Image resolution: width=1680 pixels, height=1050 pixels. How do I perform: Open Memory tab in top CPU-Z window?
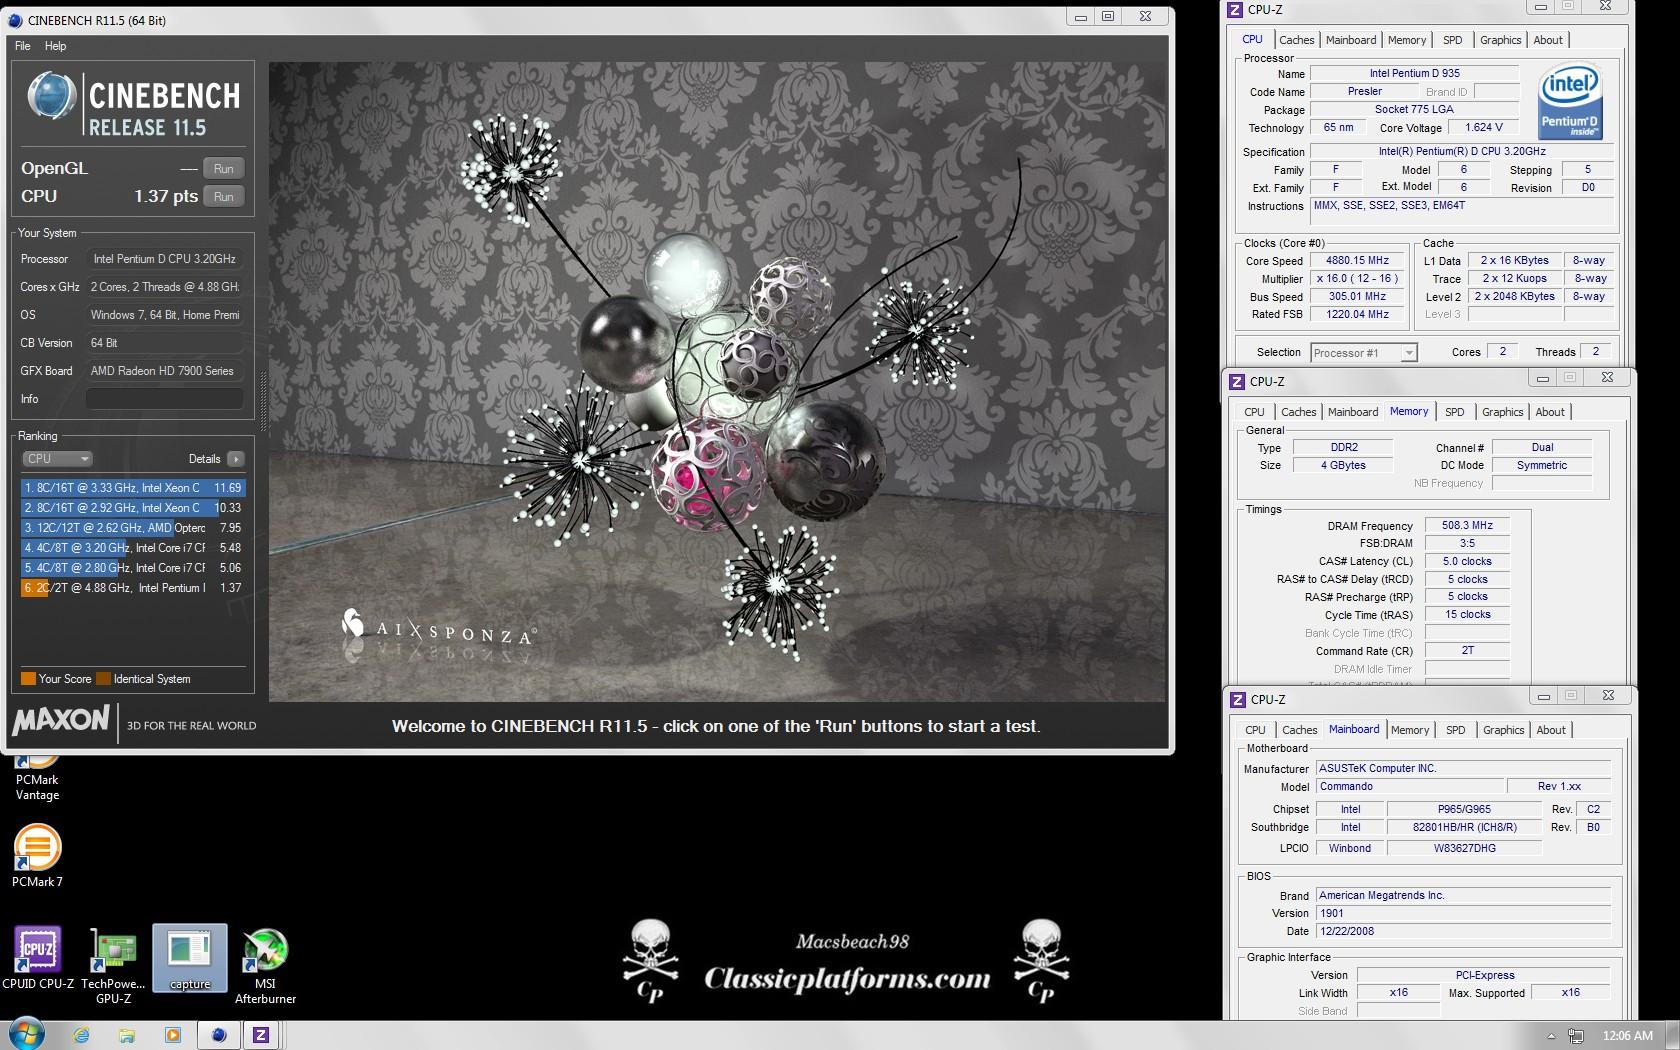click(x=1407, y=40)
